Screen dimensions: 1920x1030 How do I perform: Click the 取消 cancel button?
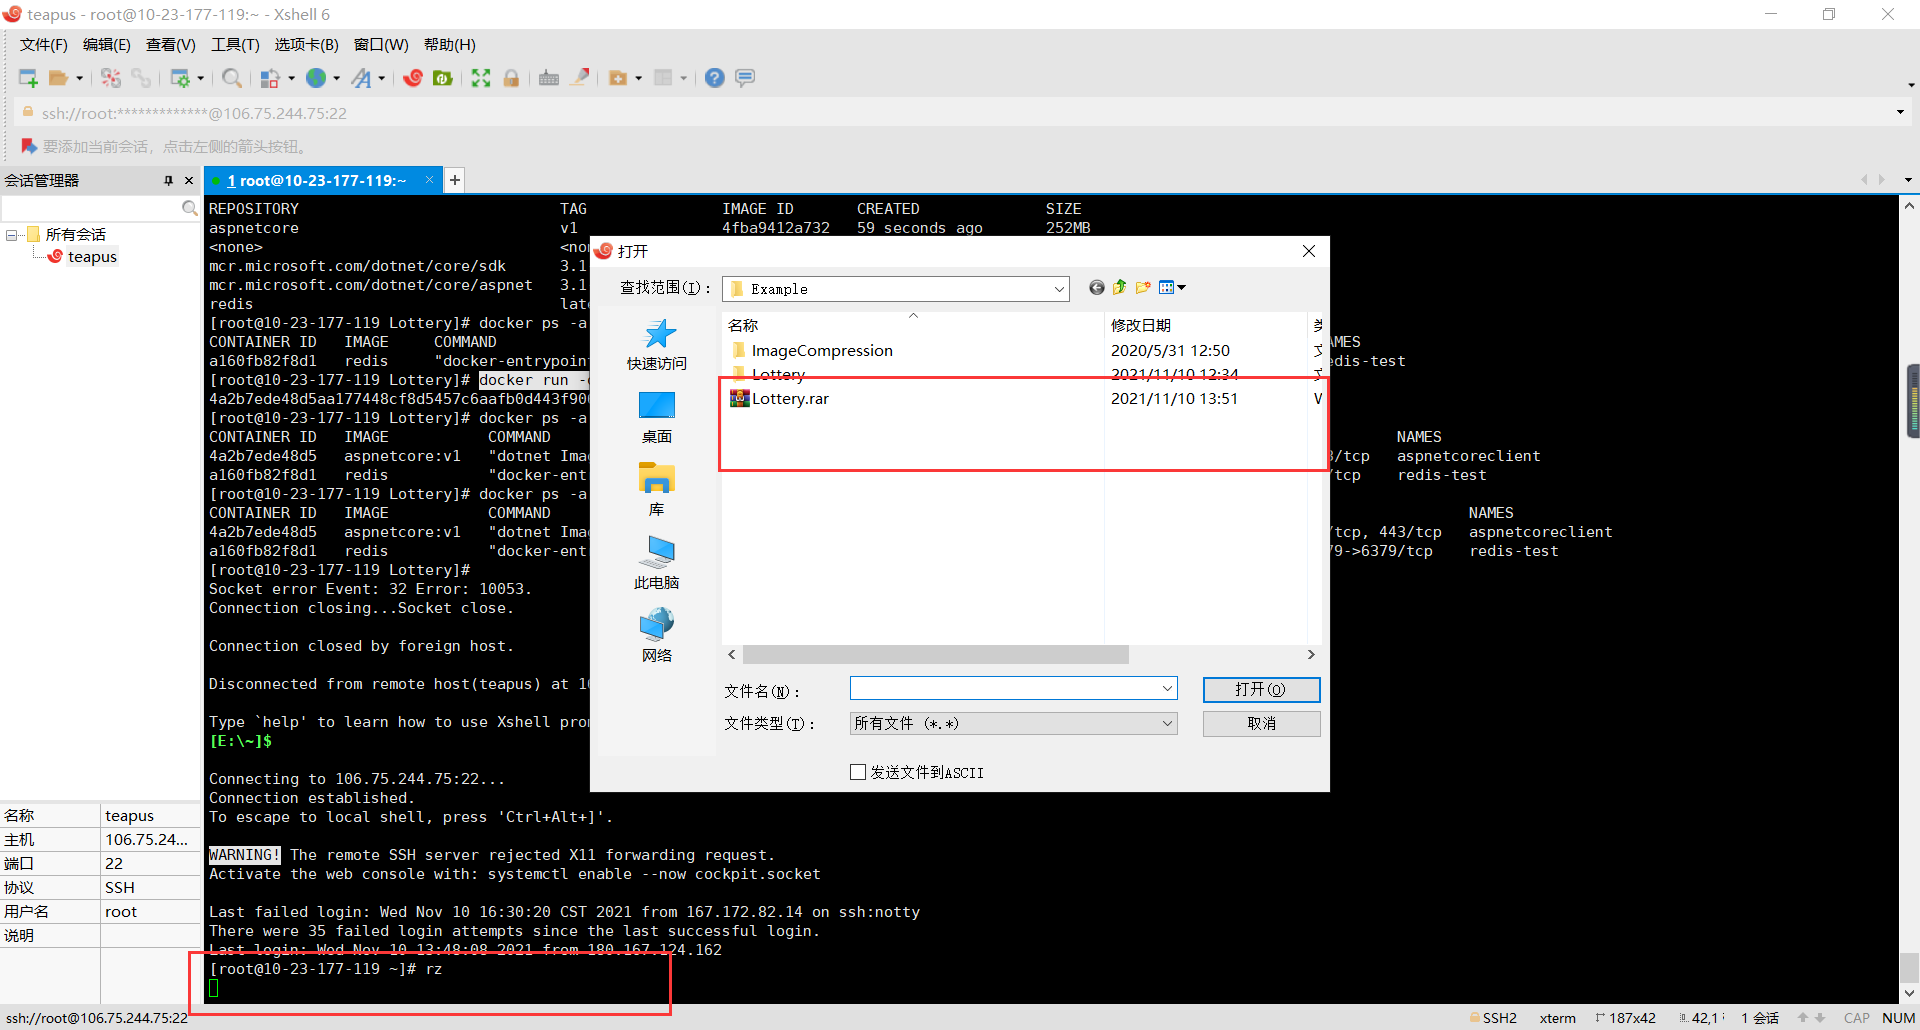pos(1261,723)
